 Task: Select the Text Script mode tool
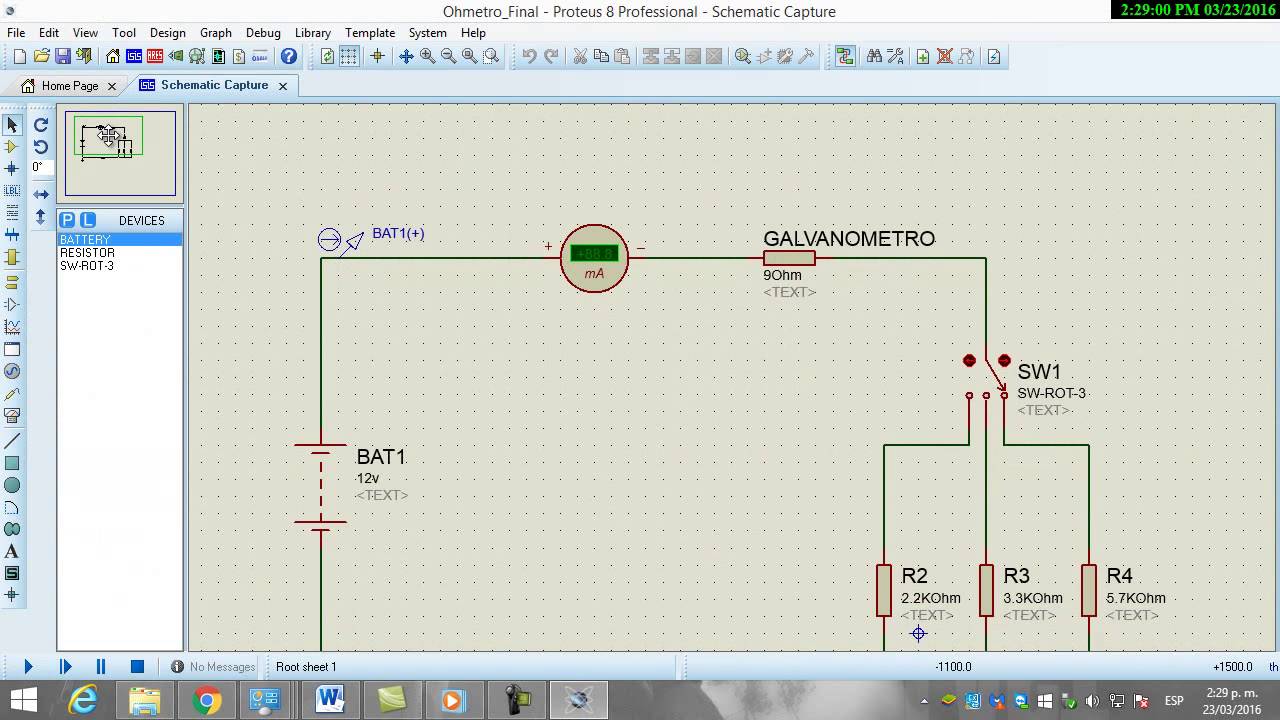[x=12, y=212]
